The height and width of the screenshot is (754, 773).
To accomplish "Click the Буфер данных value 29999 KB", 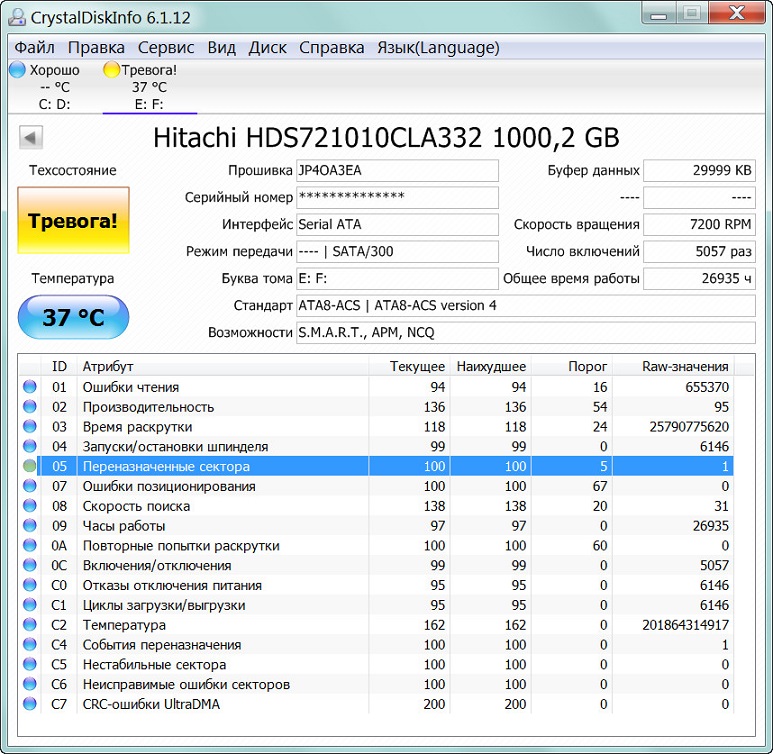I will 700,171.
